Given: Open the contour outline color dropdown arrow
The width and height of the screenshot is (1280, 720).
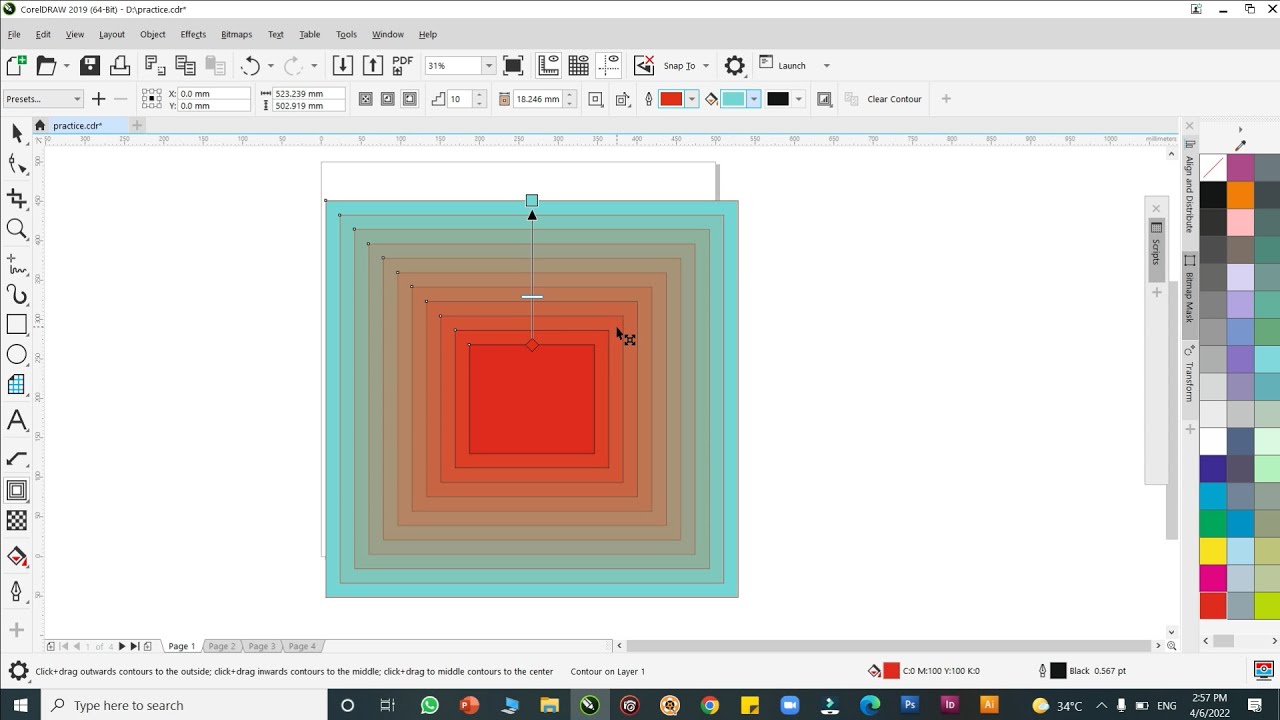Looking at the screenshot, I should pos(691,99).
